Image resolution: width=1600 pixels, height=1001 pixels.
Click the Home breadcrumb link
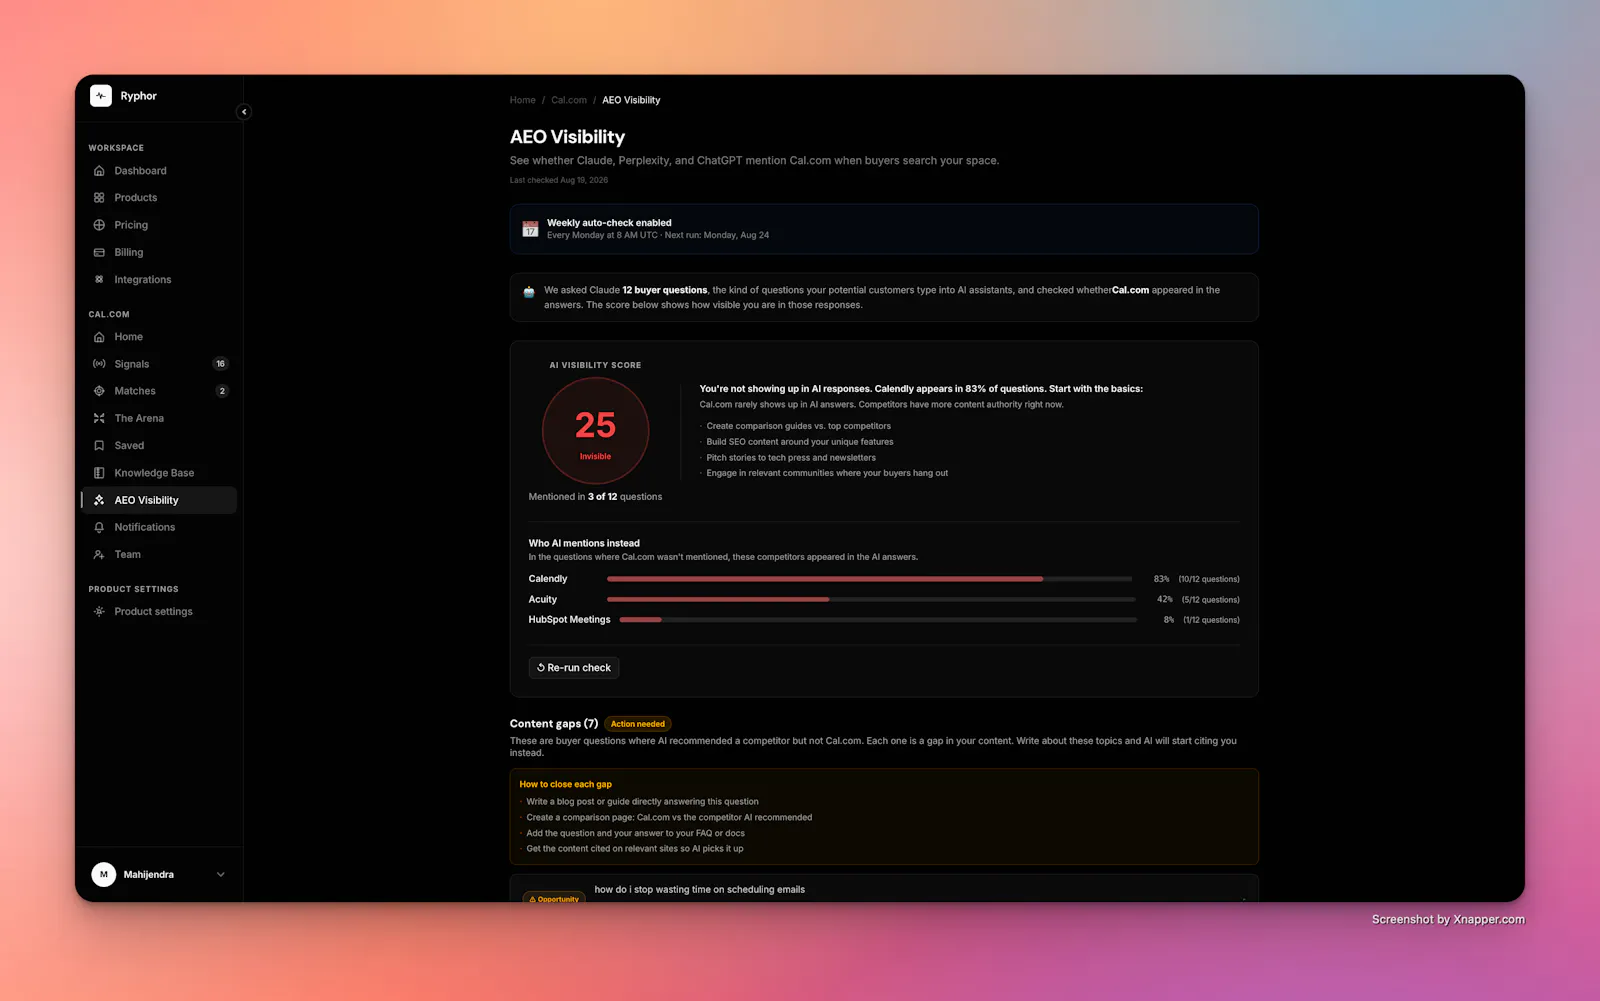click(x=522, y=100)
